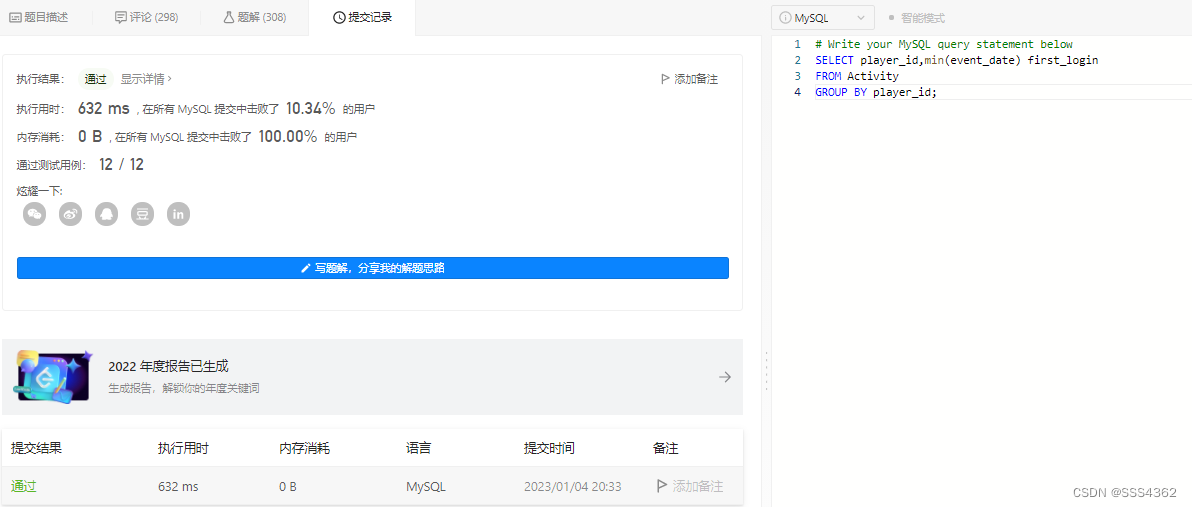Click the comment line in editor
The image size is (1192, 507).
pyautogui.click(x=943, y=44)
